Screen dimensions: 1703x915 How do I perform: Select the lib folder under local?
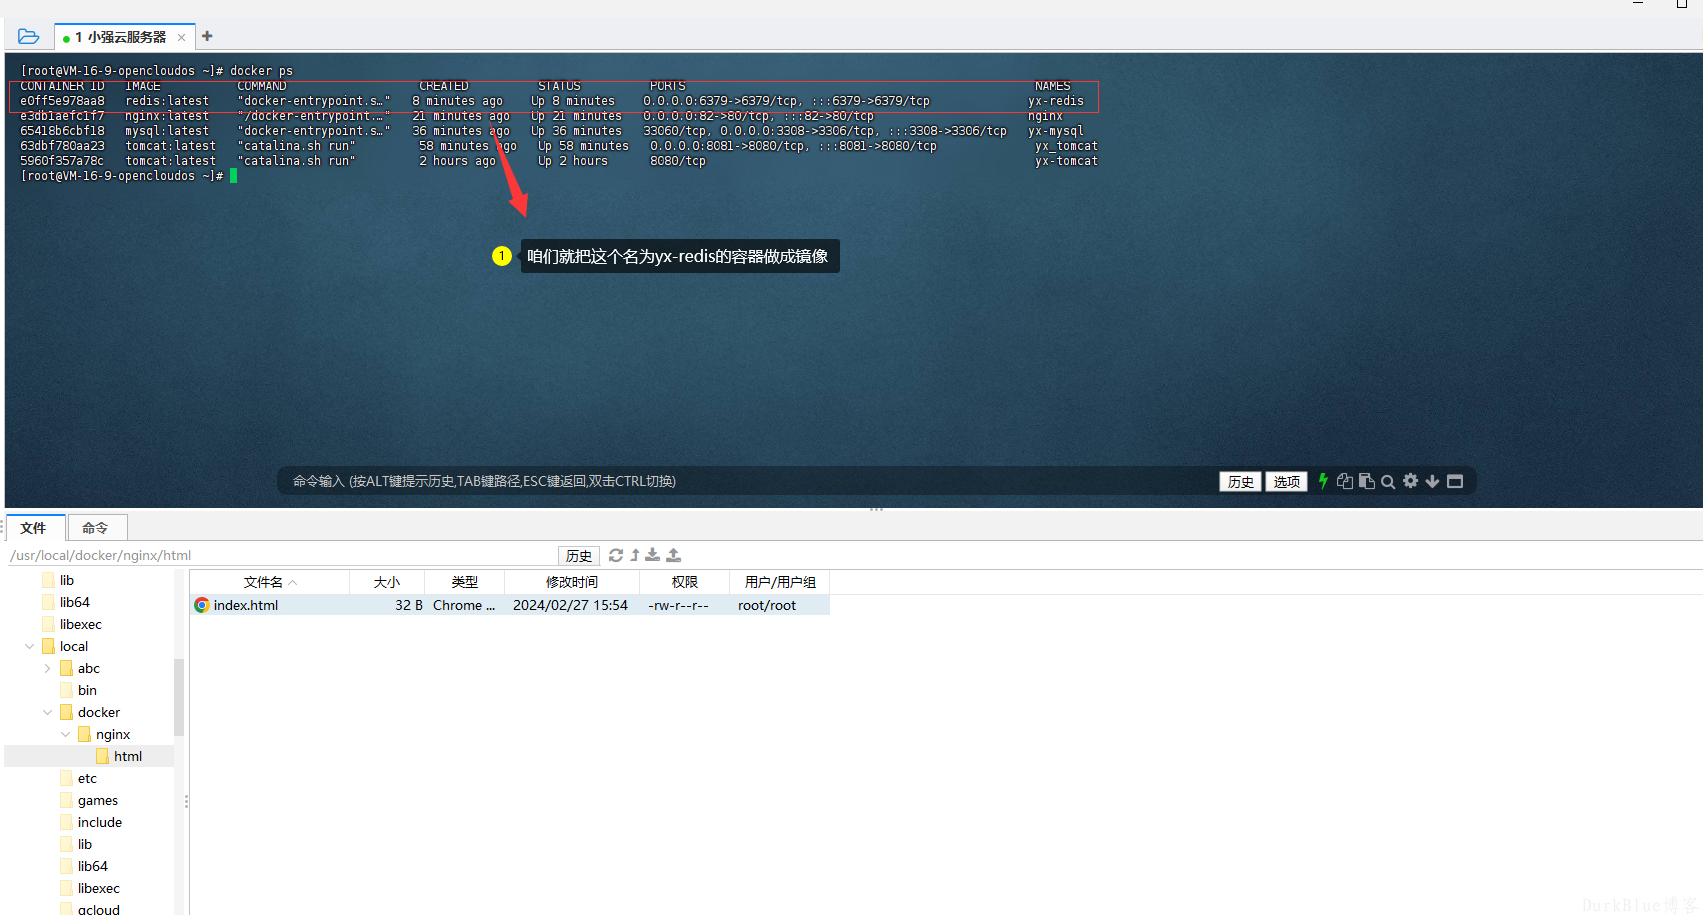point(85,844)
